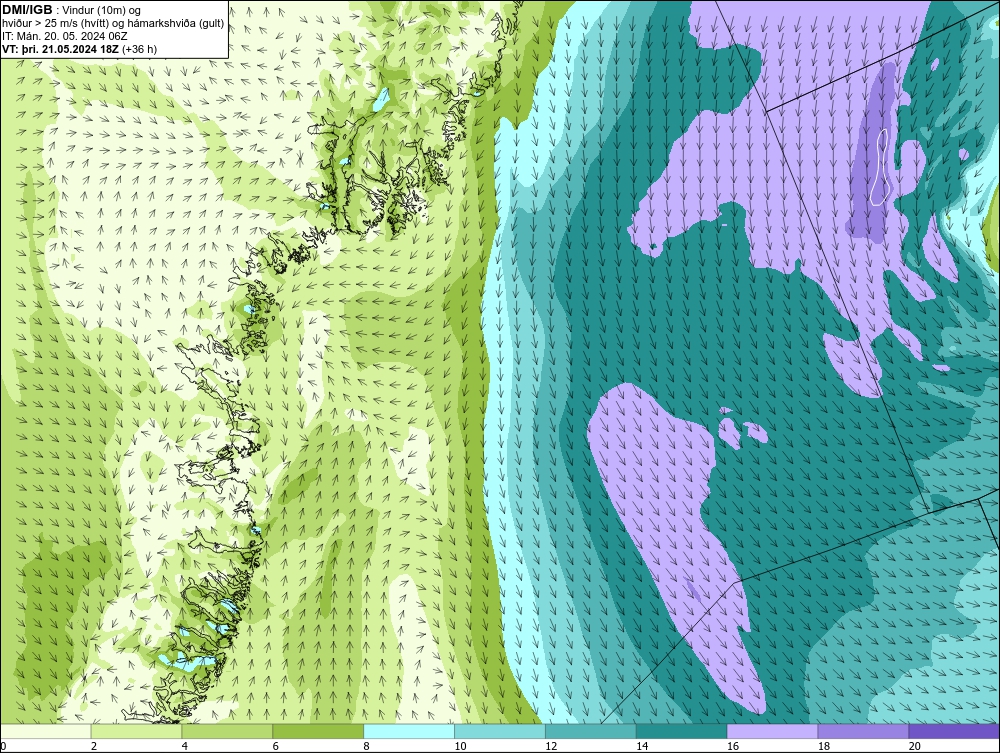Click legend scale label 20

click(x=915, y=746)
